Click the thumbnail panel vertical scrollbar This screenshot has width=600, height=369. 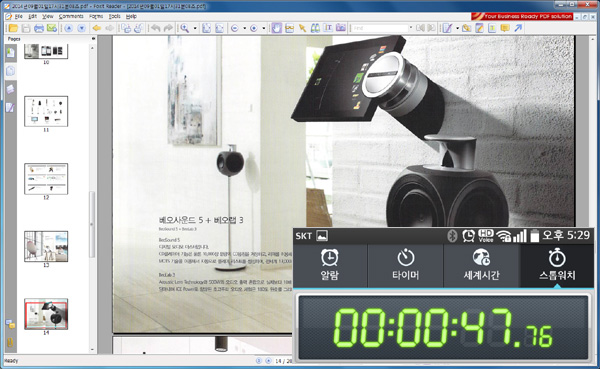[x=92, y=198]
